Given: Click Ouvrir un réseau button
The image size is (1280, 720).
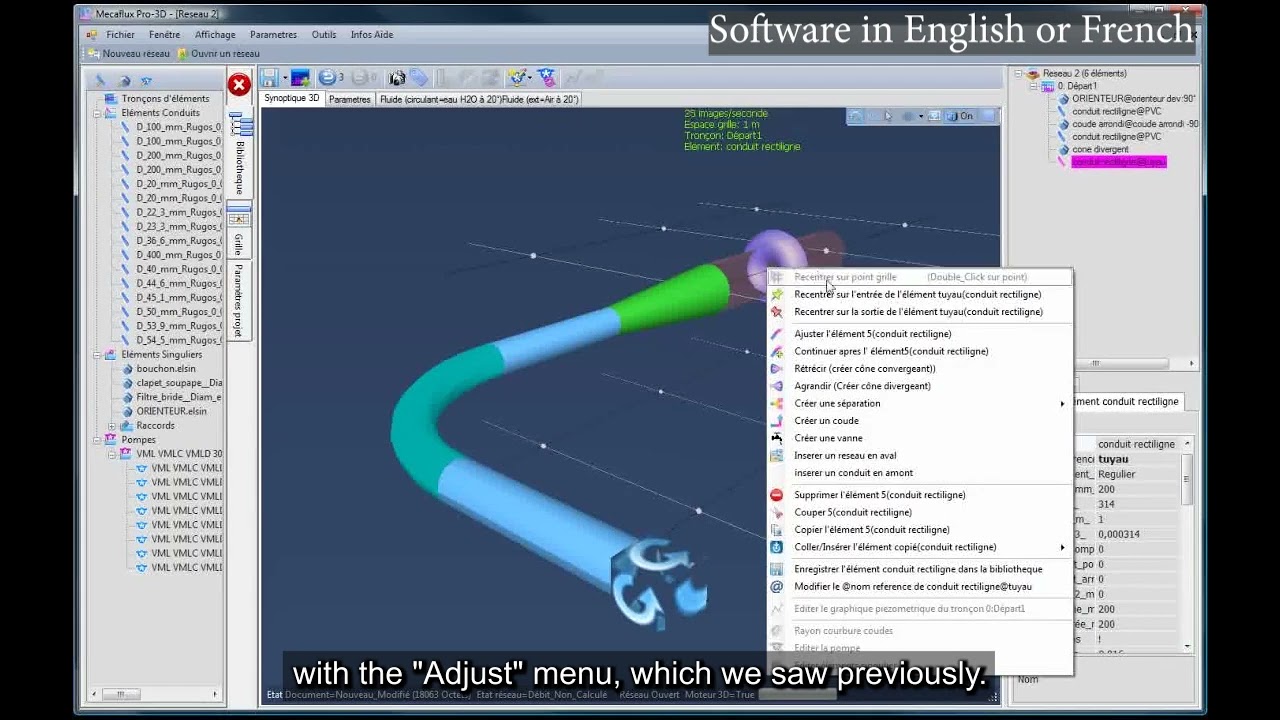Looking at the screenshot, I should (x=218, y=54).
